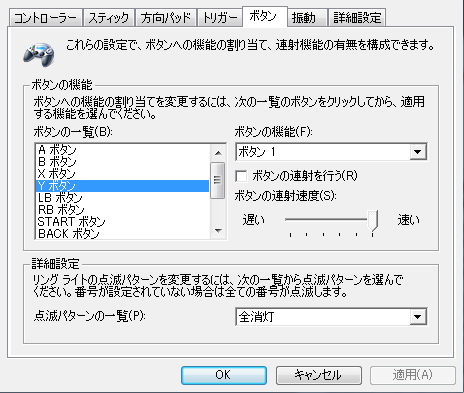Screen dimensions: 464x393
Task: Select the highlighted Y ボタン entry
Action: click(x=122, y=186)
